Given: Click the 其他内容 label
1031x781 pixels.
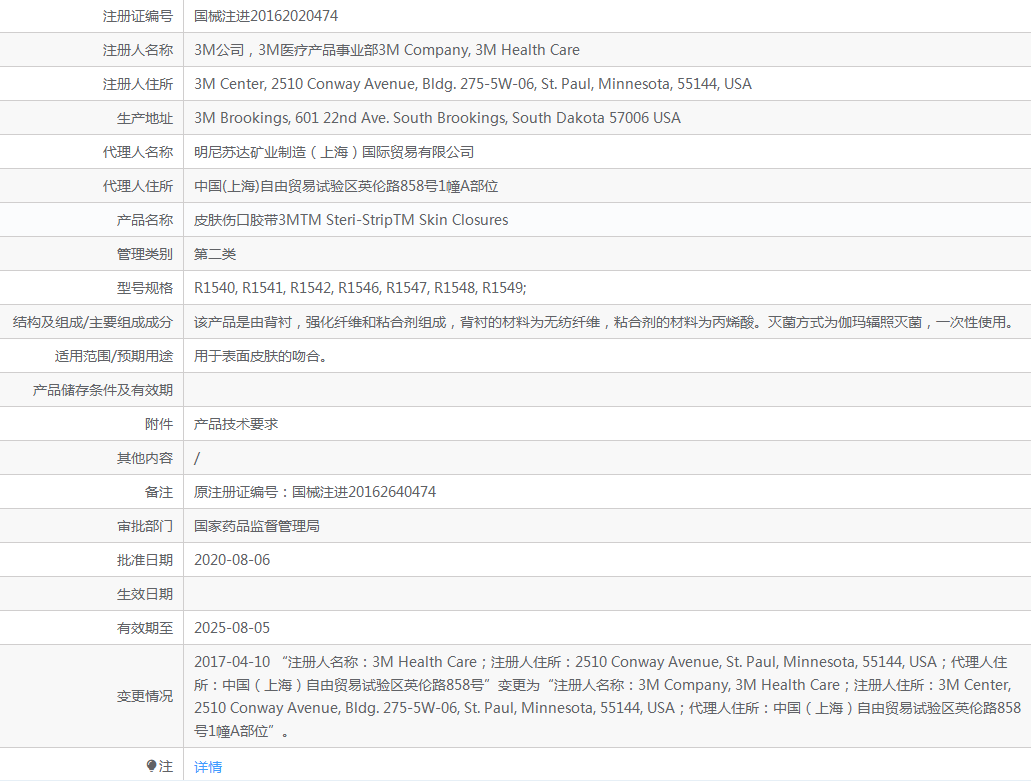Looking at the screenshot, I should point(145,458).
